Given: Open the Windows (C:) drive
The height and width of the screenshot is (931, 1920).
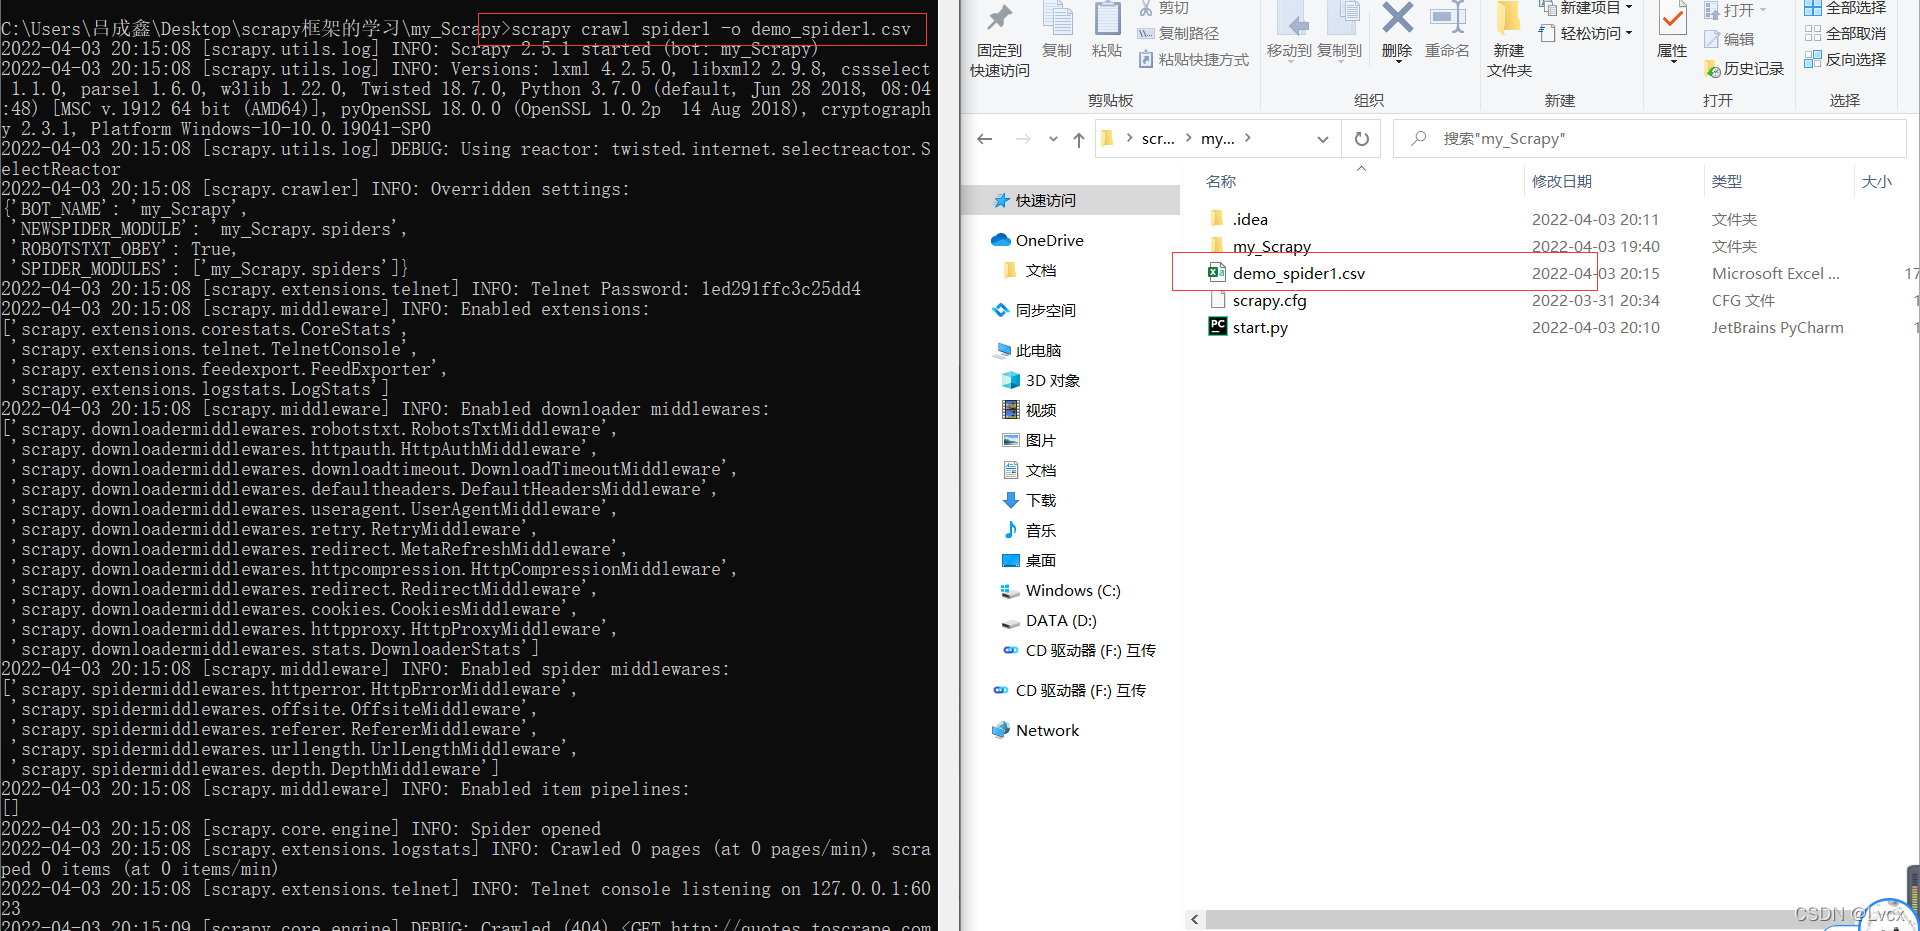Looking at the screenshot, I should 1072,590.
